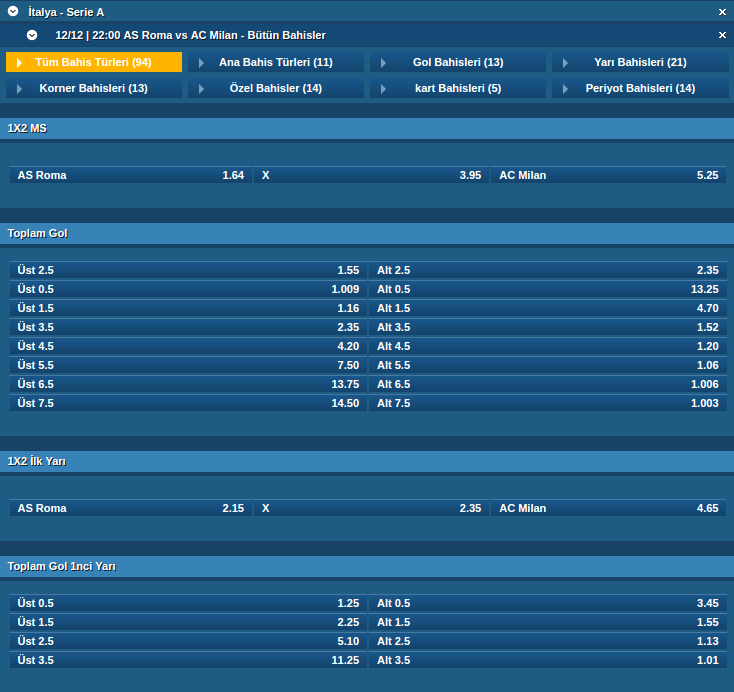This screenshot has height=692, width=734.
Task: Select Üst 2.5 total goals at 1.55
Action: tap(188, 270)
